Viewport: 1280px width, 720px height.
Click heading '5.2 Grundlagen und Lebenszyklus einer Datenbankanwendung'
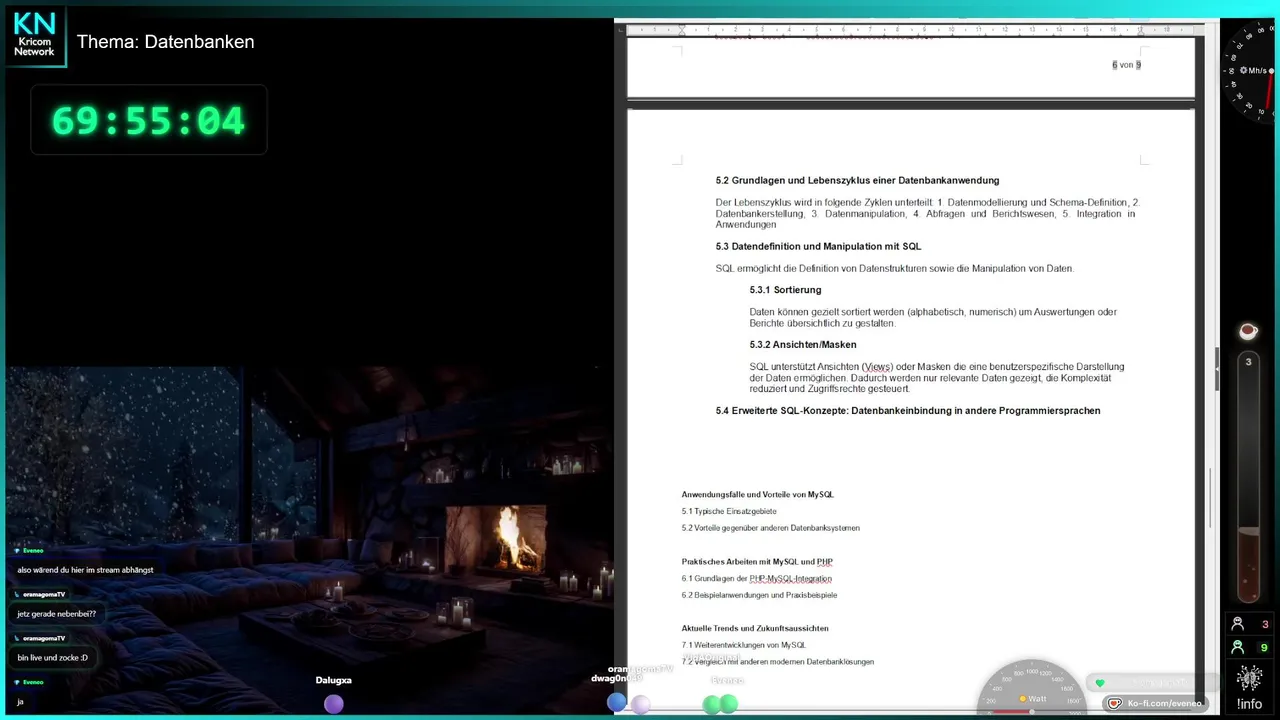pyautogui.click(x=857, y=181)
